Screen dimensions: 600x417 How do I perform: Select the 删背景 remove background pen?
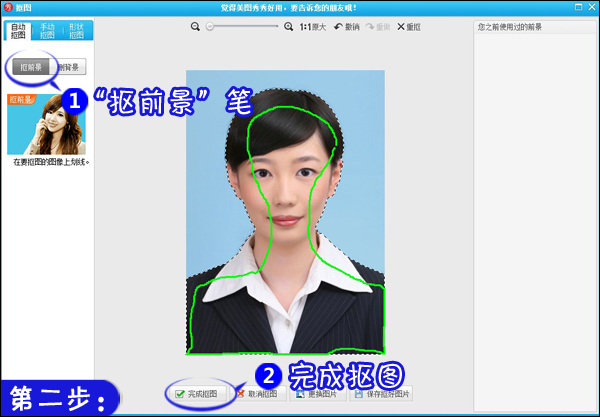[x=70, y=67]
